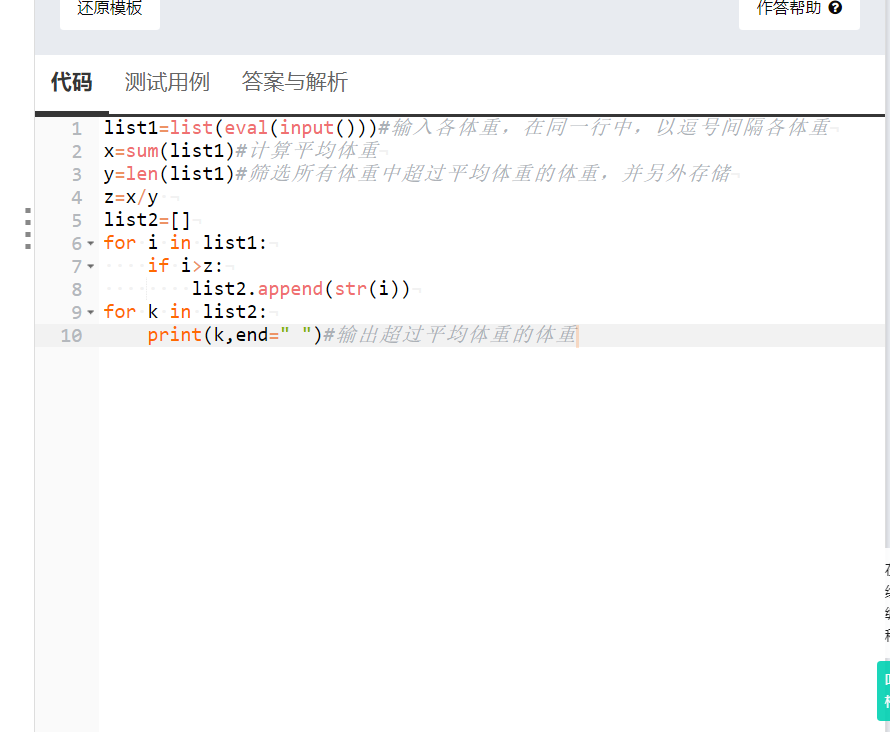Image resolution: width=890 pixels, height=732 pixels.
Task: Click on list2.append(str(i)) line
Action: (300, 289)
